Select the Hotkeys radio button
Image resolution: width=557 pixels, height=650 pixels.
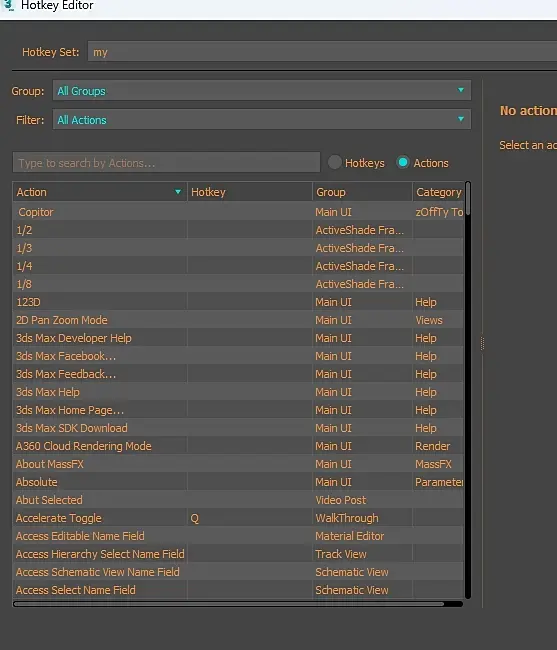pyautogui.click(x=334, y=162)
